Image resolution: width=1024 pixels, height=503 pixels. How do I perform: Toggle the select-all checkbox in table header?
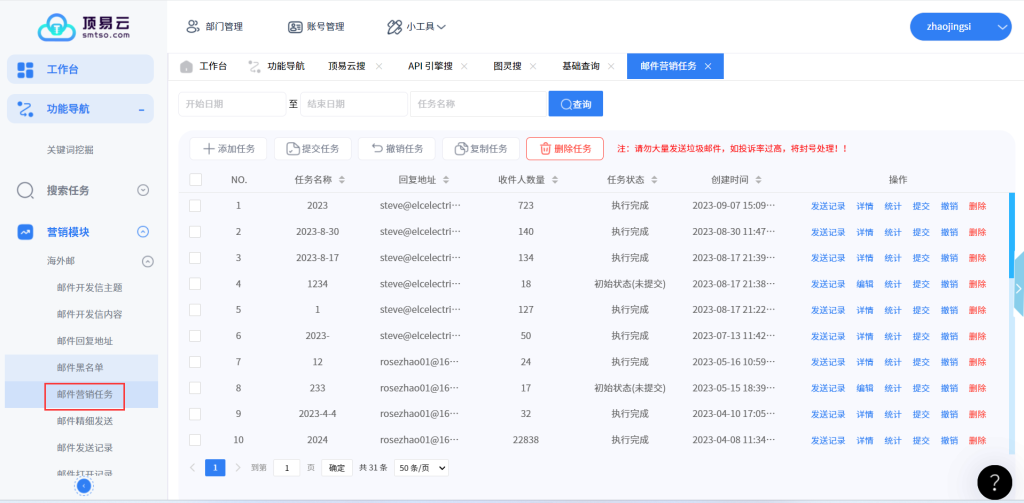(195, 180)
